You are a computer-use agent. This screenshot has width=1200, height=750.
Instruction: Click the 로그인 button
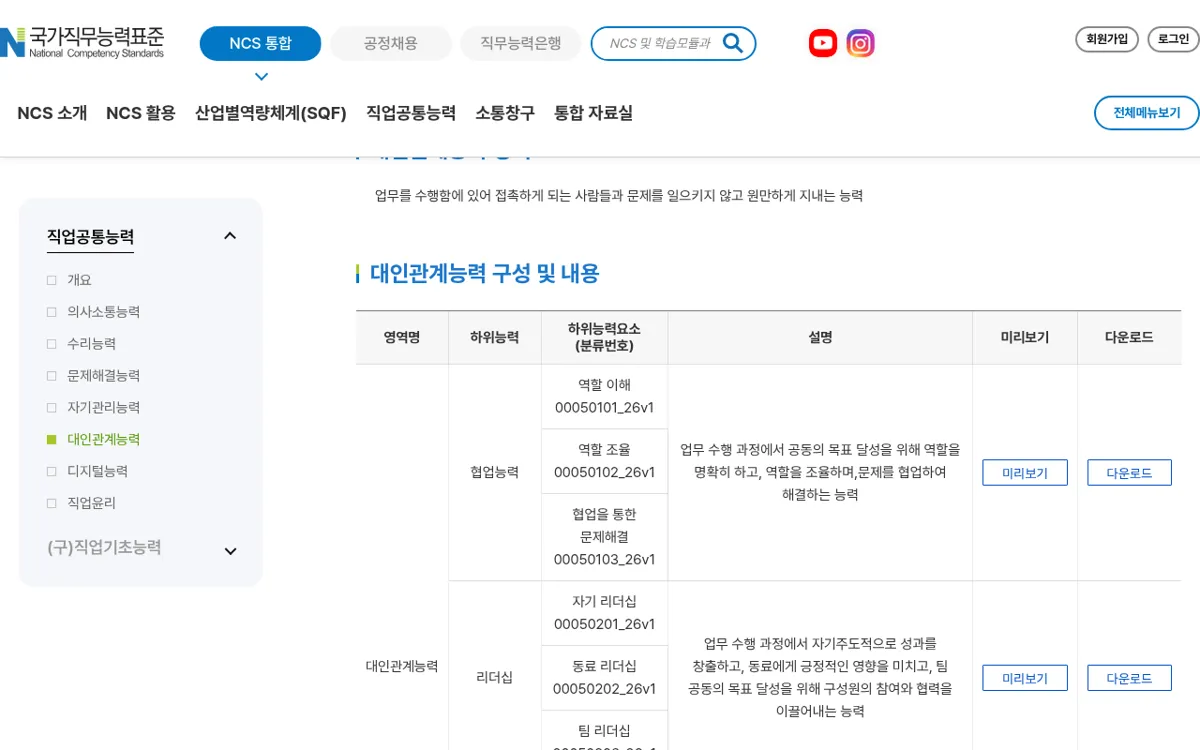click(1173, 39)
